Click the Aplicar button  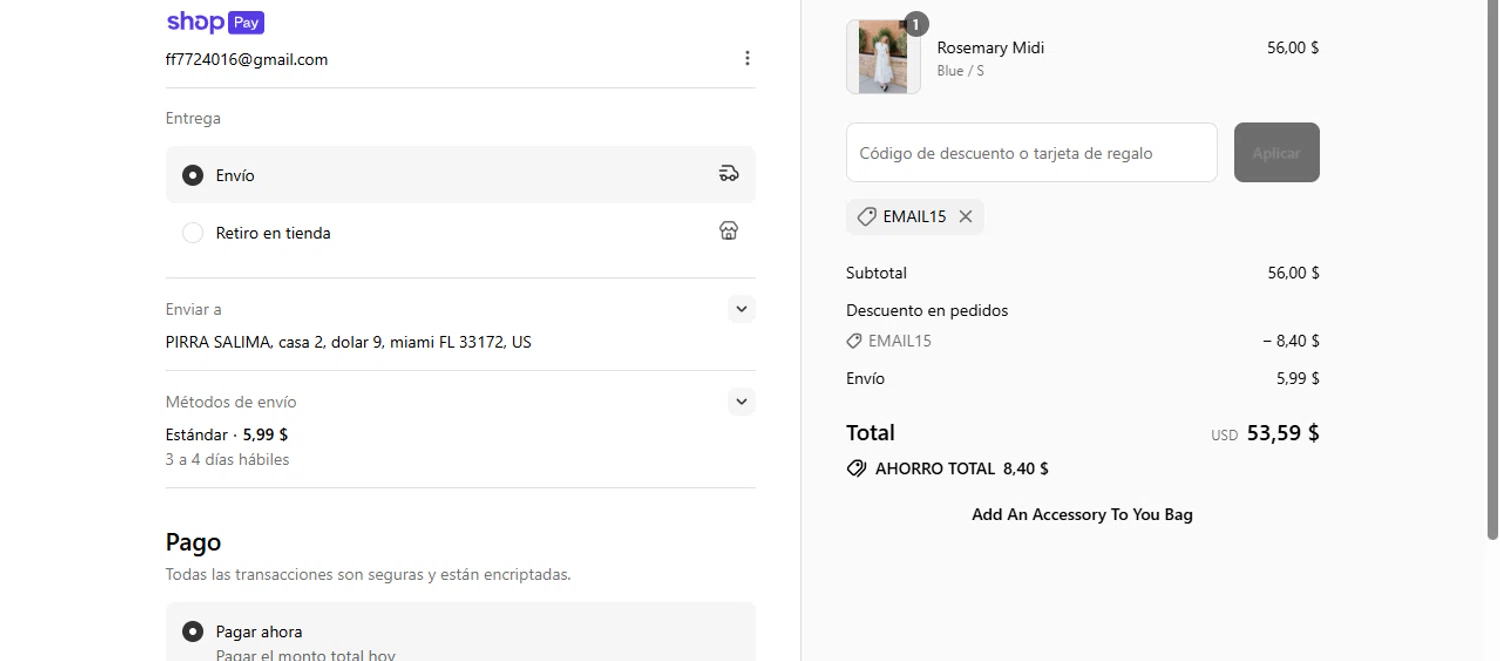tap(1276, 152)
